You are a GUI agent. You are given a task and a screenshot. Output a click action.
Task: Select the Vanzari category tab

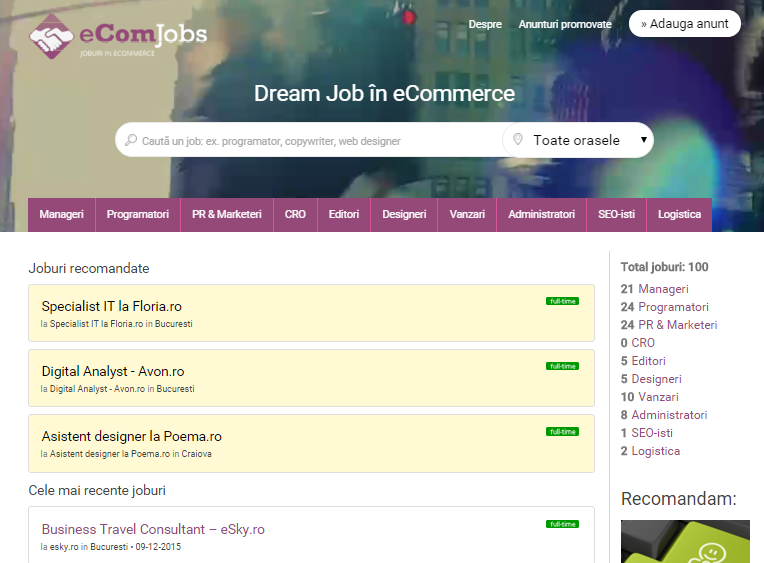467,214
